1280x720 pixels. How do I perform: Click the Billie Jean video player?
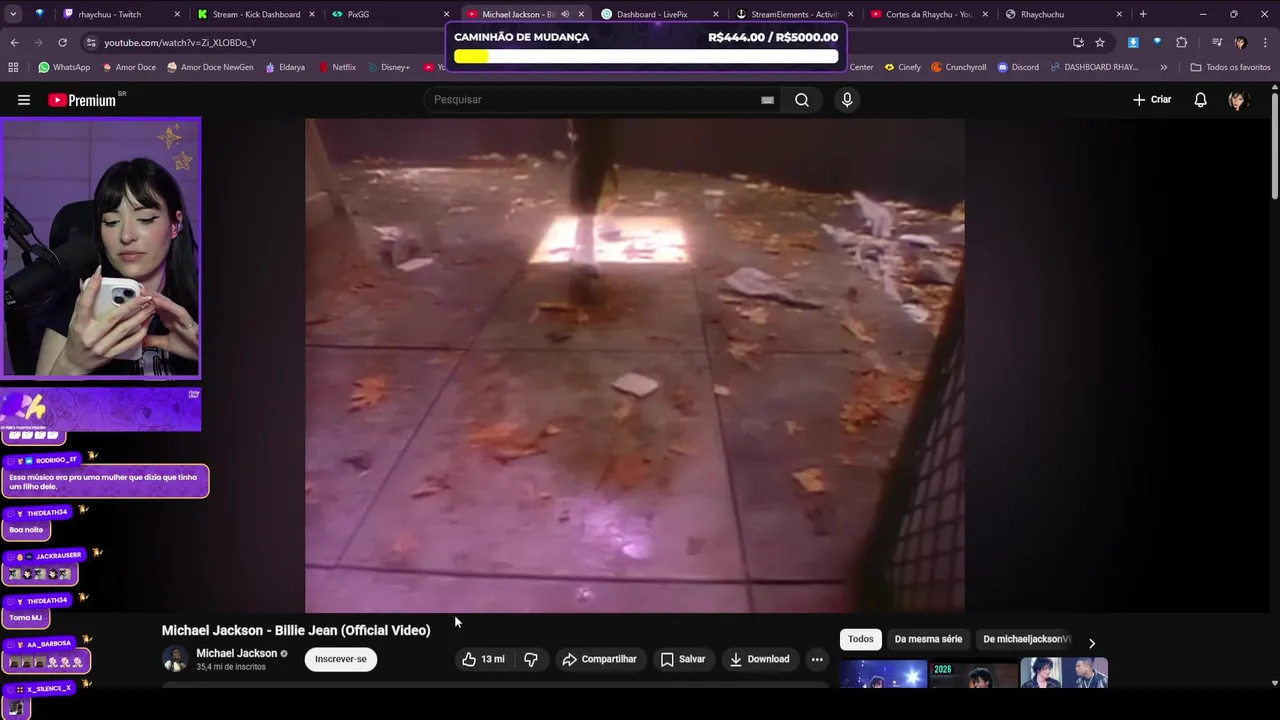(x=634, y=365)
